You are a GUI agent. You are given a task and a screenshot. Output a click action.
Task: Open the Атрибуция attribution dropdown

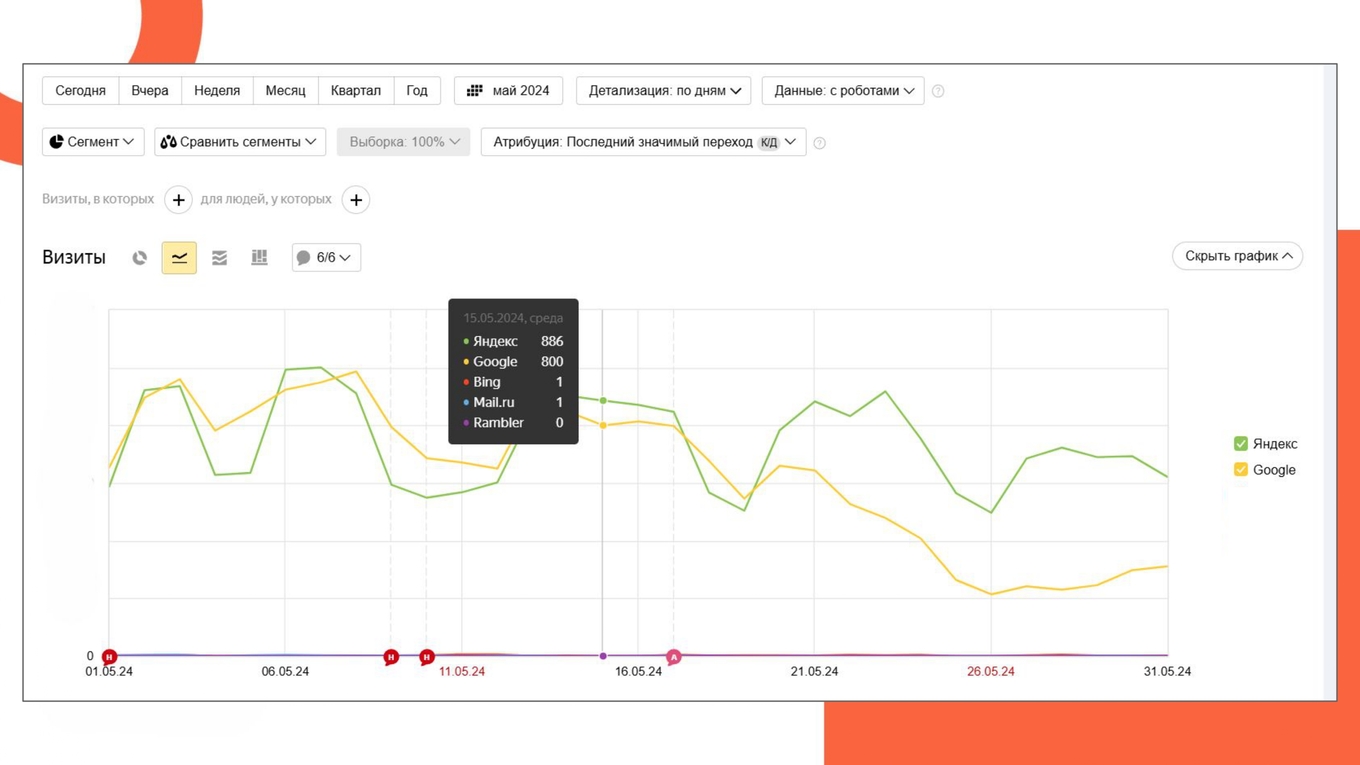coord(643,141)
